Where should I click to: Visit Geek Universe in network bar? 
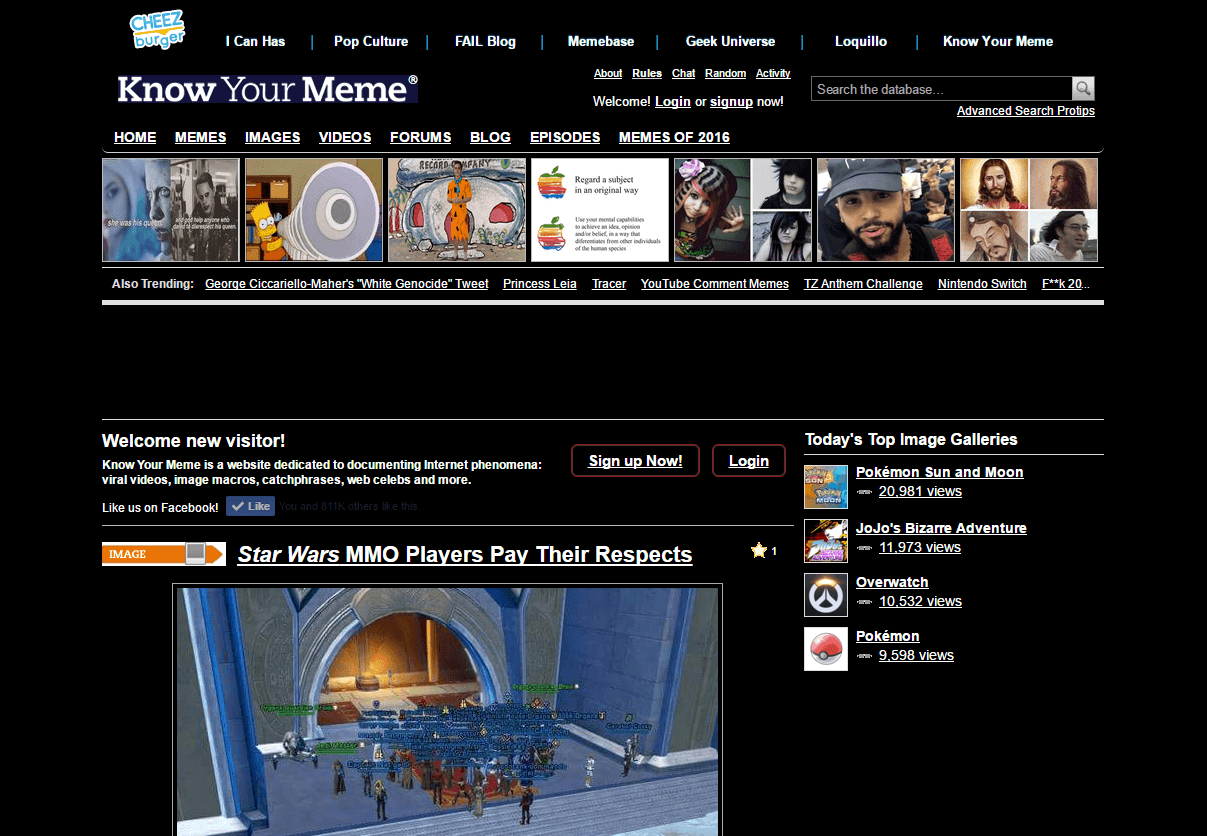tap(730, 41)
